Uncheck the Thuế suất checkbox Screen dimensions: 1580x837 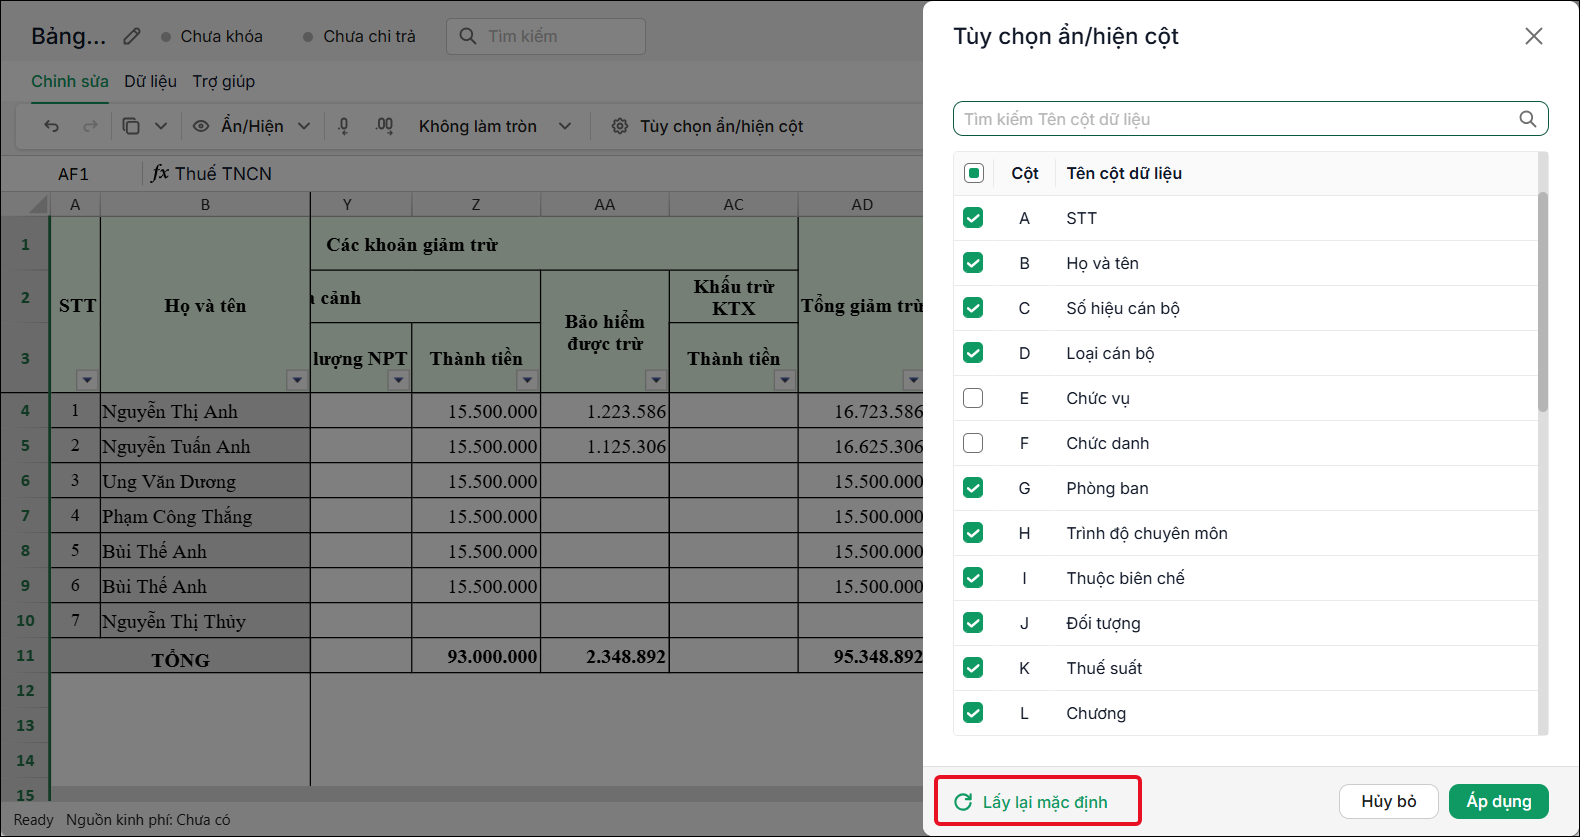click(x=973, y=668)
